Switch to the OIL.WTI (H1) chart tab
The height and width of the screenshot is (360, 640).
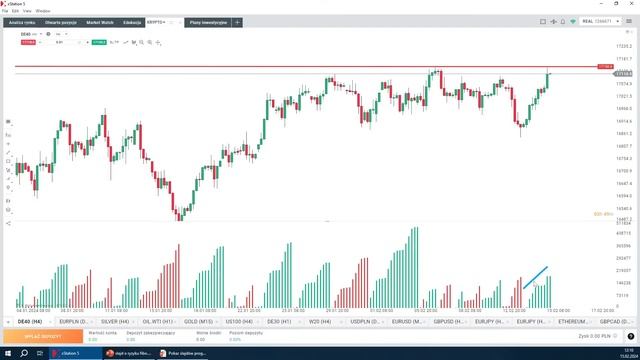coord(158,322)
